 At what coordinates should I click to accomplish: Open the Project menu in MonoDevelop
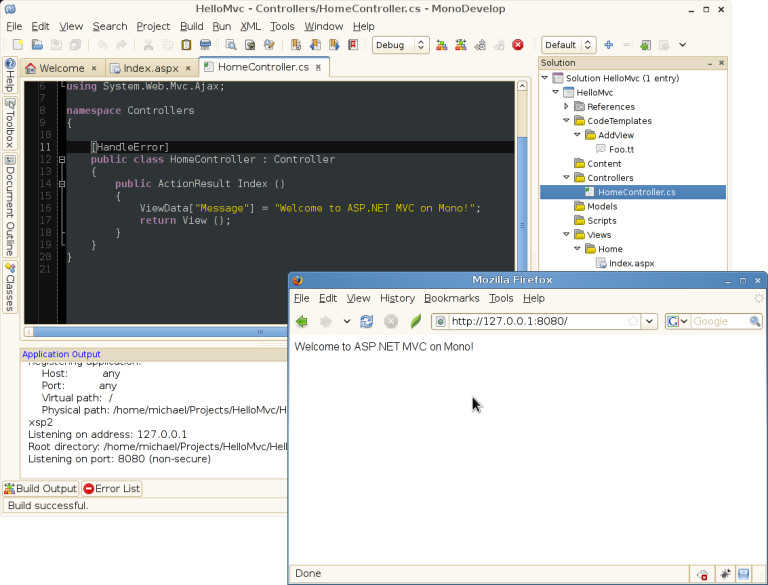click(153, 26)
